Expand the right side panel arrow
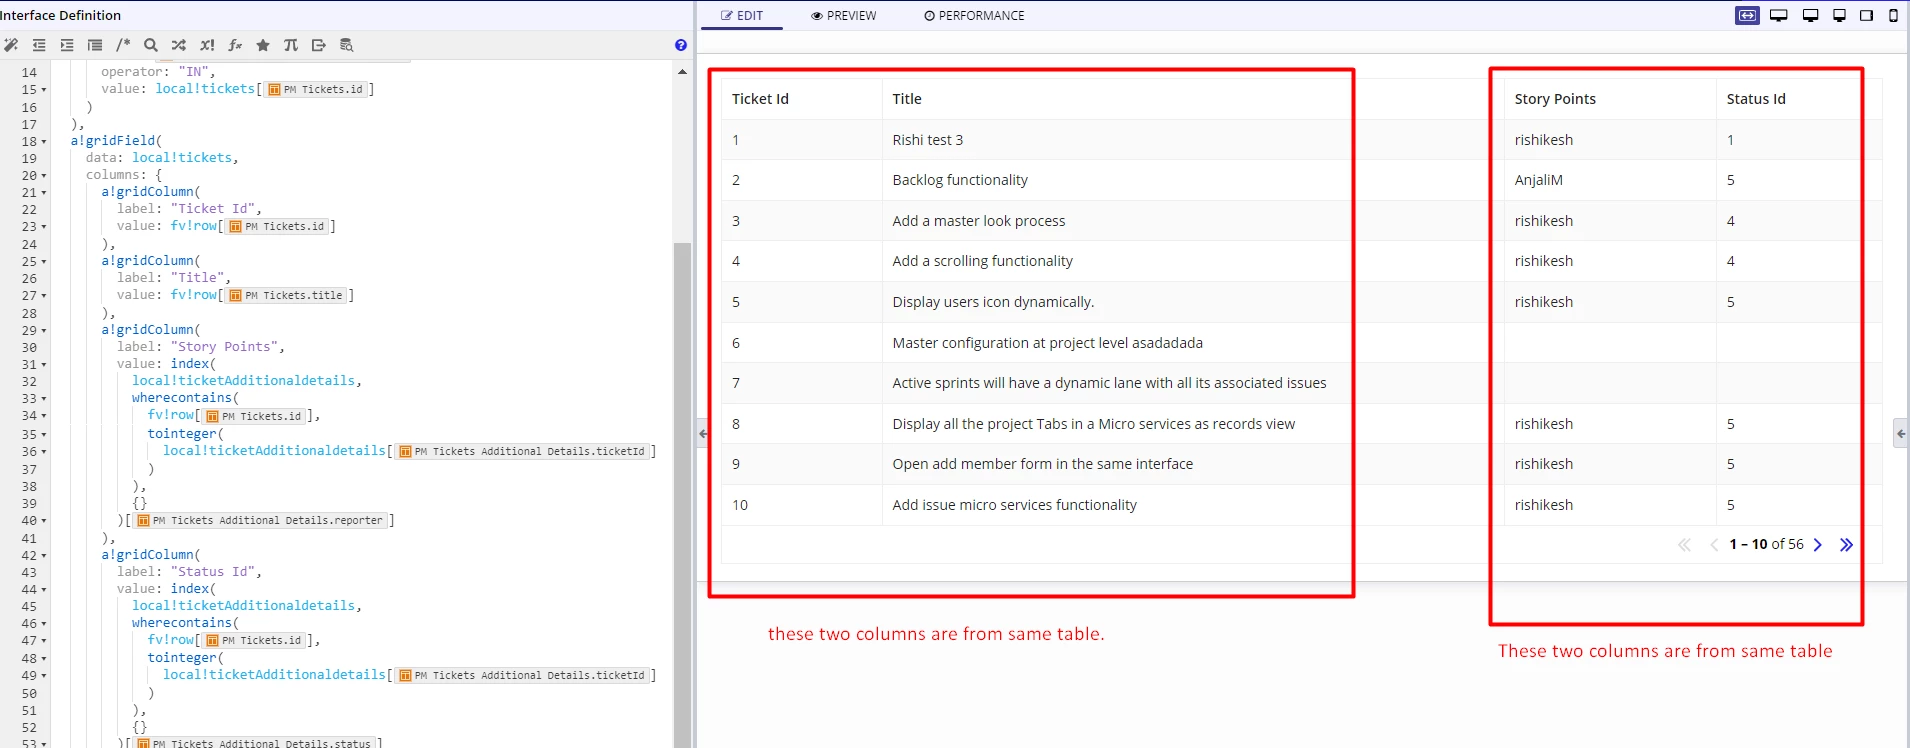The height and width of the screenshot is (748, 1910). (1901, 433)
